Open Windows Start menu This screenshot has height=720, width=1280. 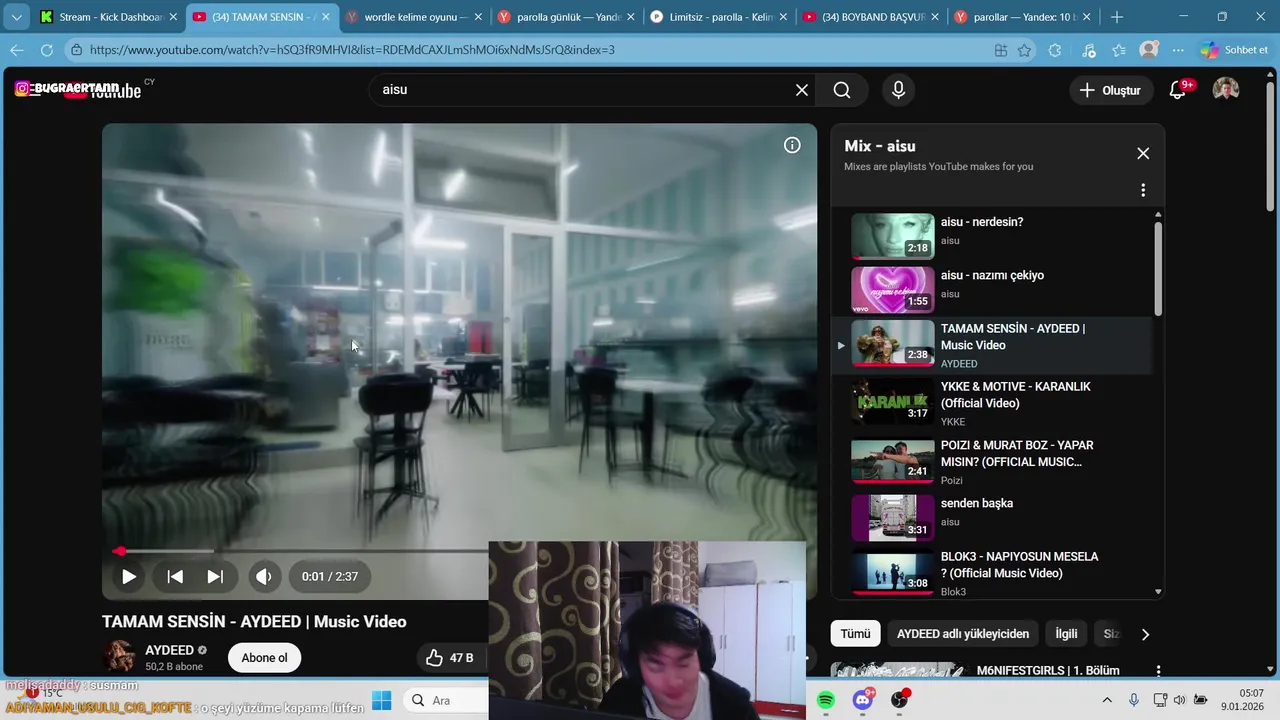coord(382,701)
